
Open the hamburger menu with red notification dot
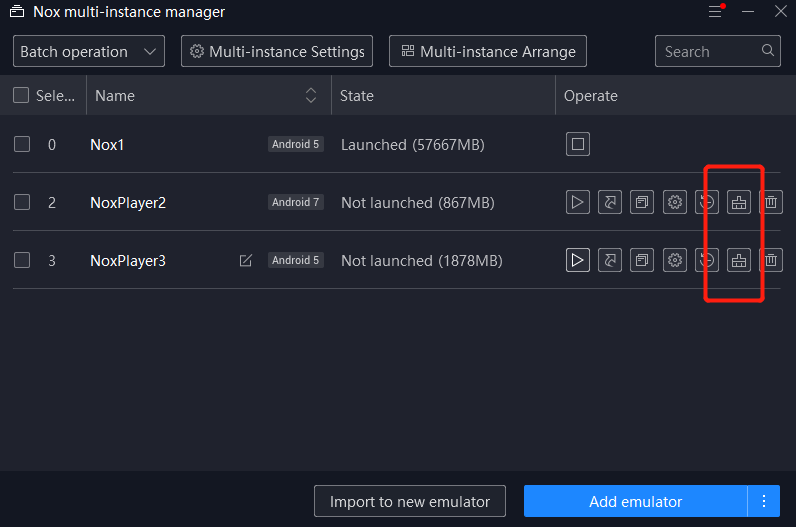tap(716, 11)
